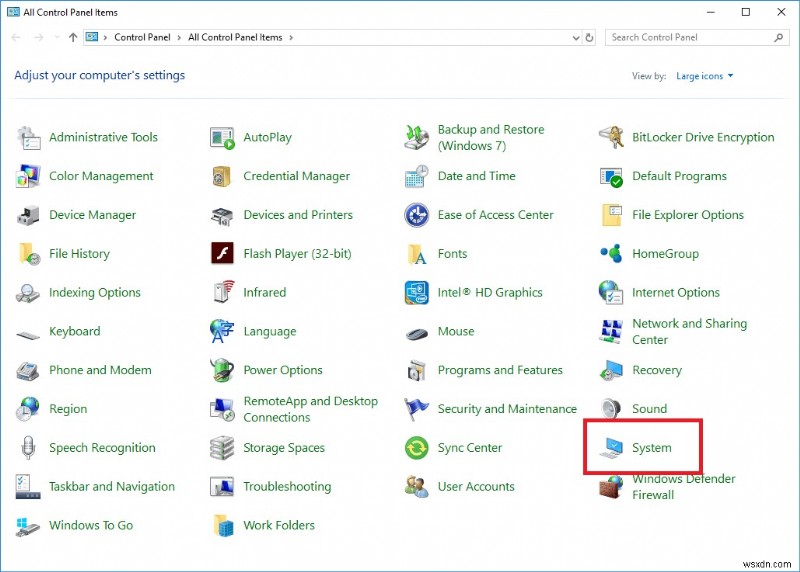Screen dimensions: 800x572
Task: Open the System computer icon
Action: 611,448
